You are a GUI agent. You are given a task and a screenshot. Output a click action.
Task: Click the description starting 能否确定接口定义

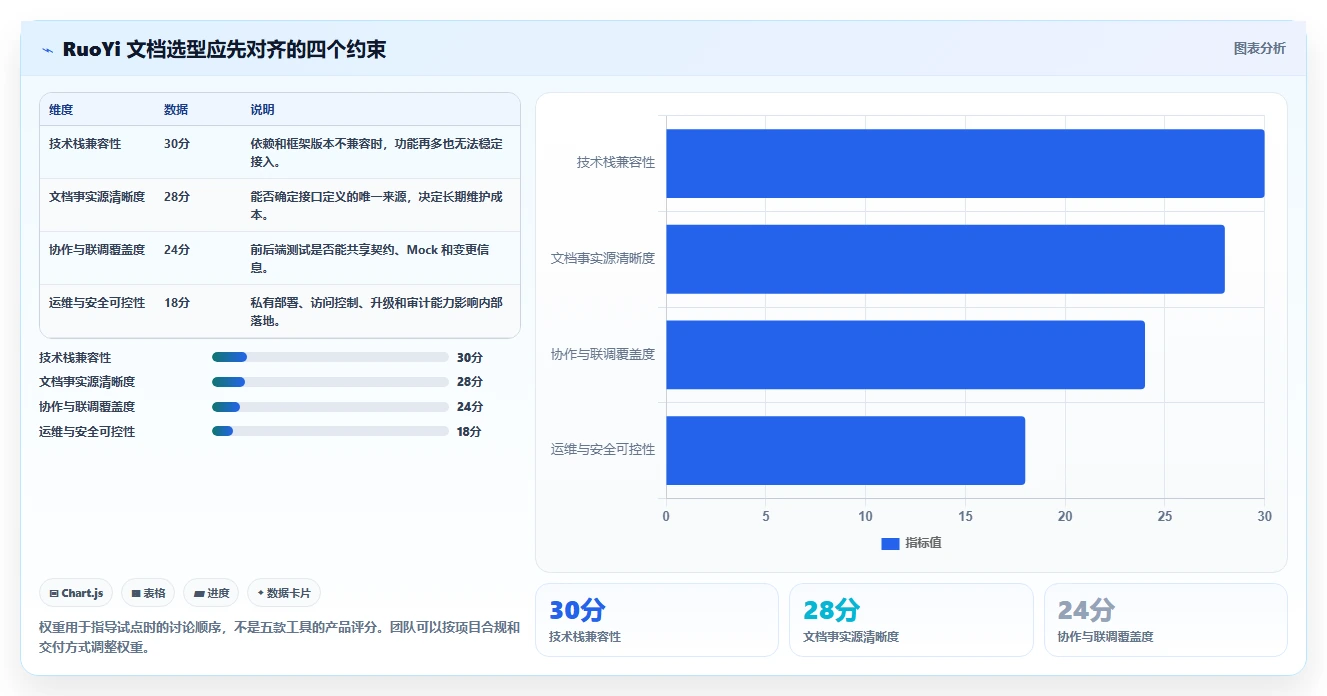(377, 205)
